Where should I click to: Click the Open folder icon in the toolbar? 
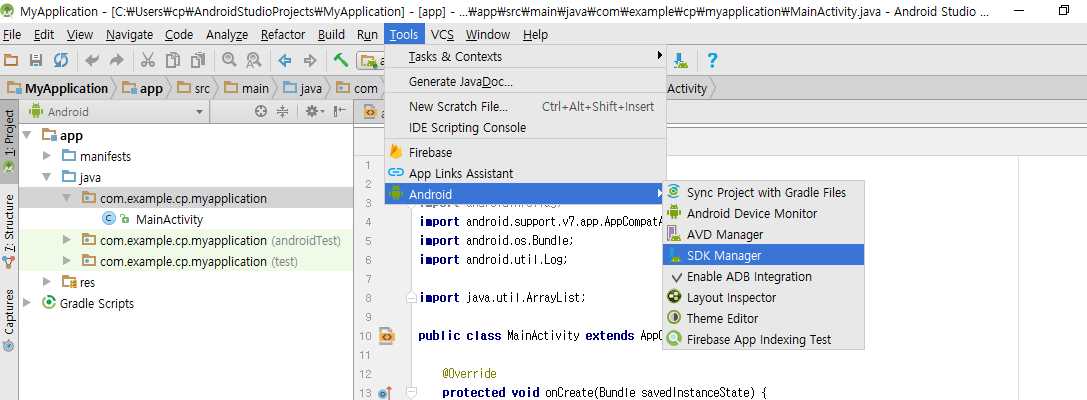pos(11,60)
